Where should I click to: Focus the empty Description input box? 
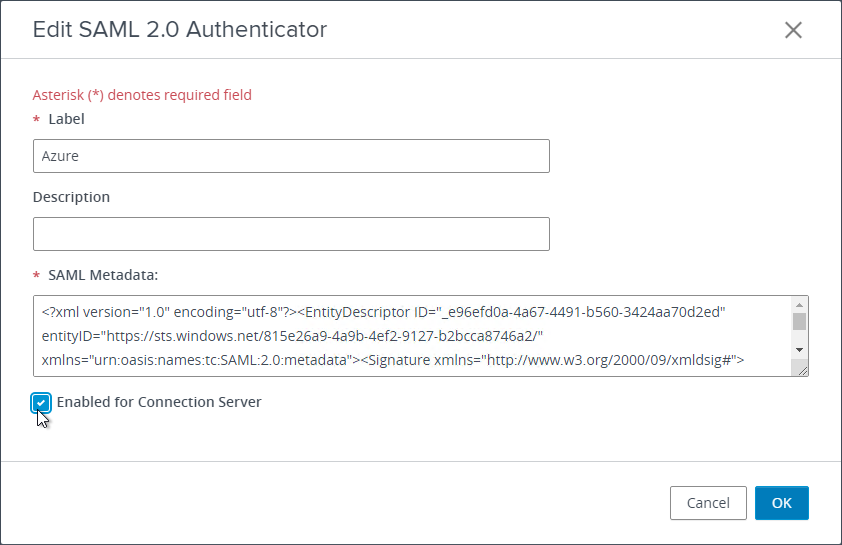click(291, 234)
